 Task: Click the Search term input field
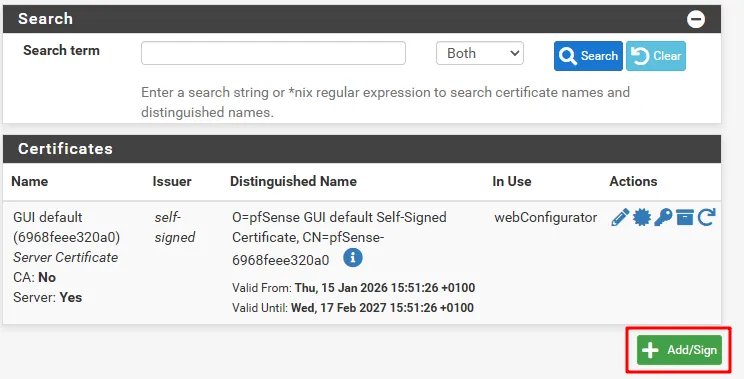(x=273, y=53)
